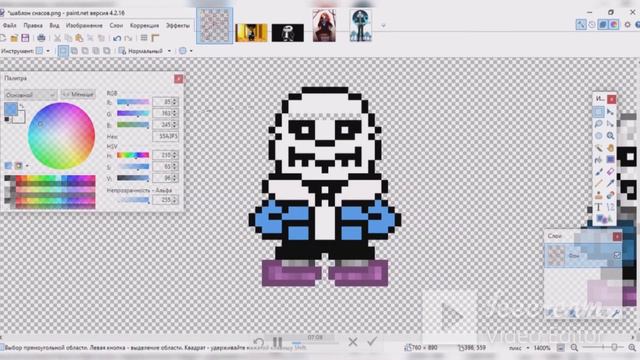Click the primary blue color swatch
640x360 pixels.
point(10,109)
